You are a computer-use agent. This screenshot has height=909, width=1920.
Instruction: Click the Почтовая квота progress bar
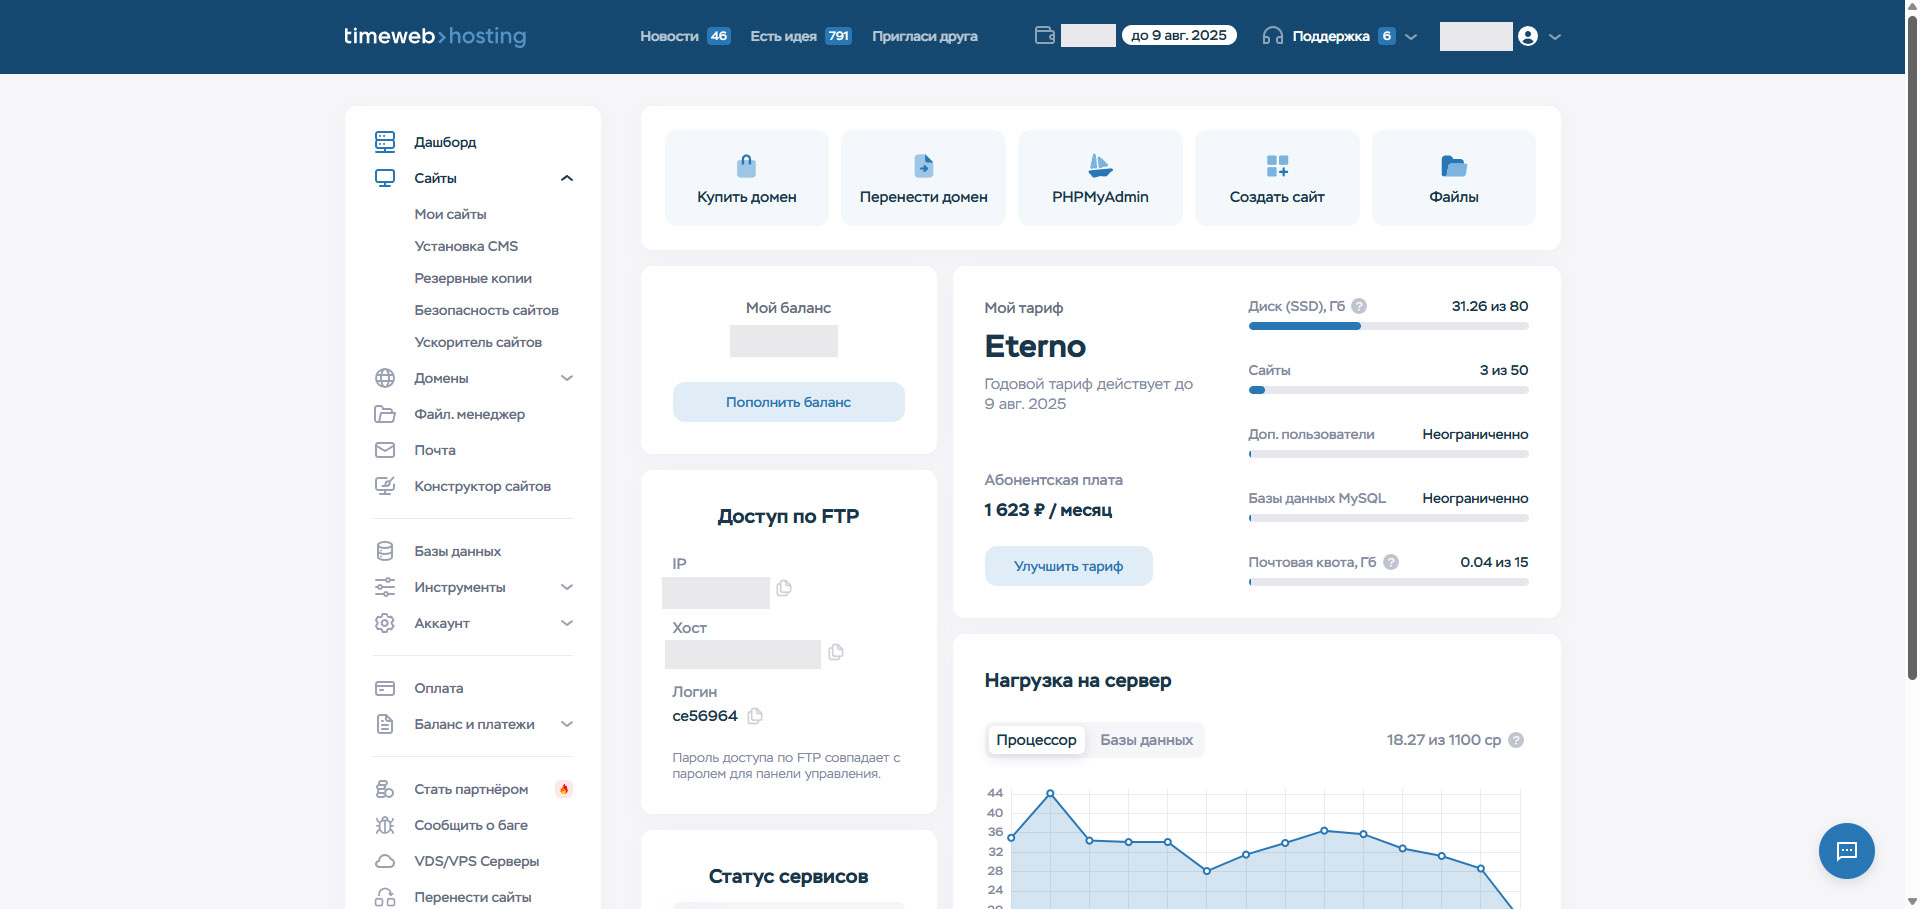(x=1388, y=582)
